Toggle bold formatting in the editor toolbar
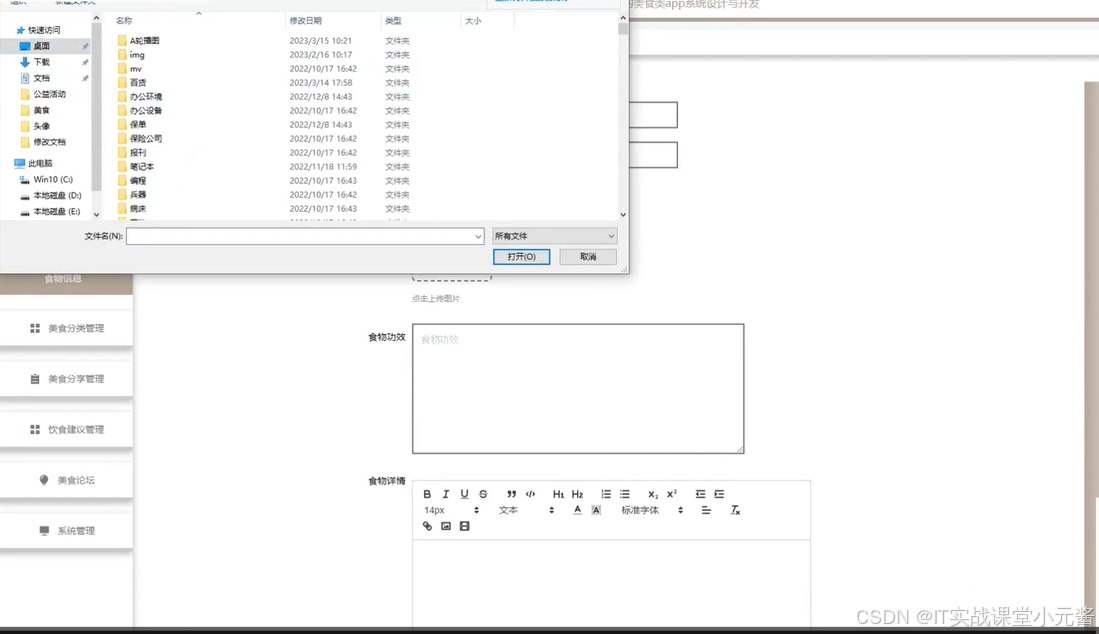This screenshot has width=1099, height=634. (x=427, y=494)
